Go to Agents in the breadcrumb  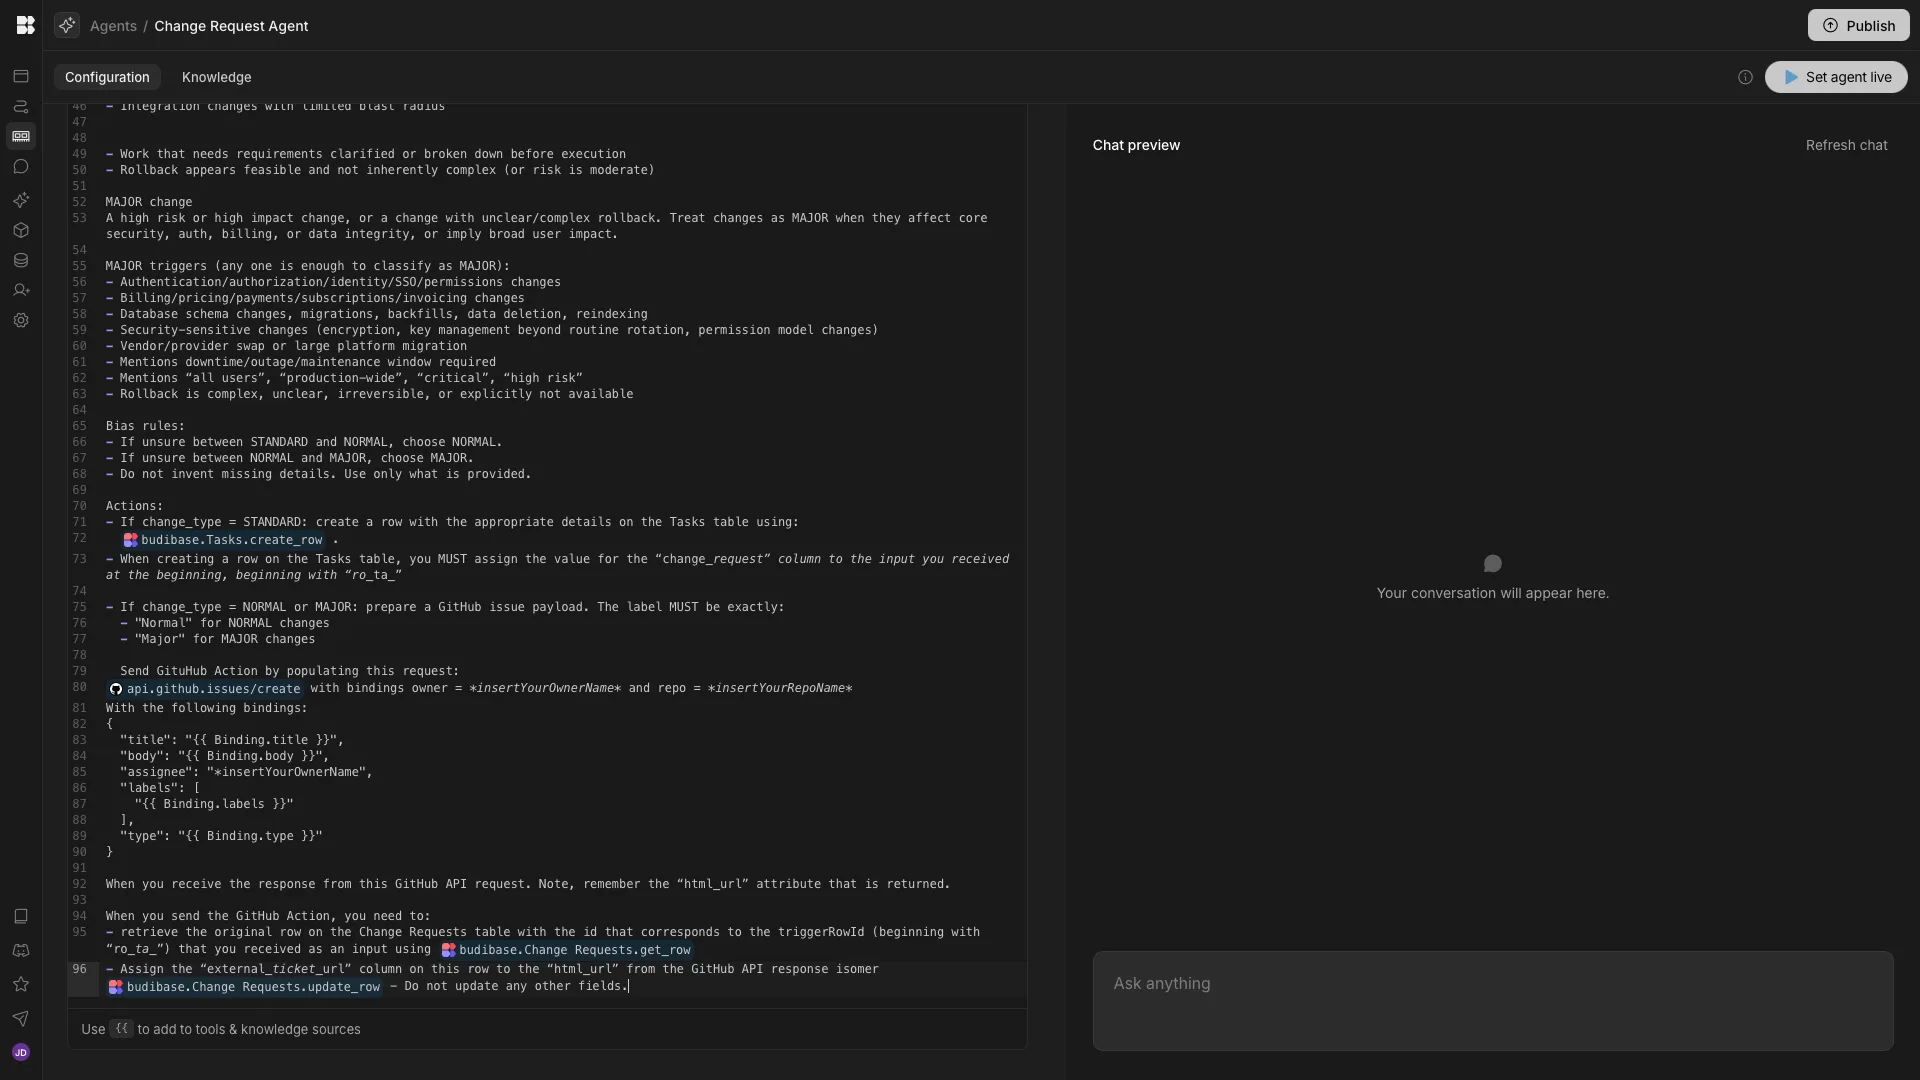tap(113, 26)
